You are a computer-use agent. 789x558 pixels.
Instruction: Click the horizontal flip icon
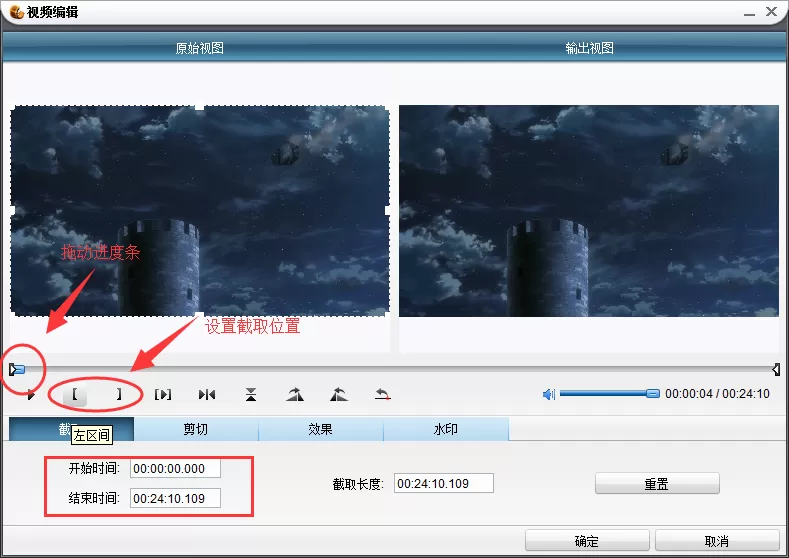tap(207, 394)
